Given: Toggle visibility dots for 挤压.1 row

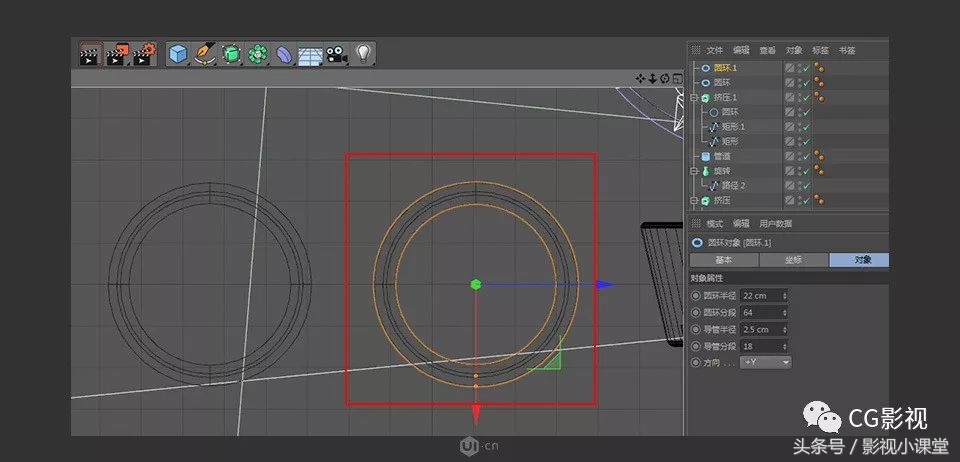Looking at the screenshot, I should tap(799, 97).
